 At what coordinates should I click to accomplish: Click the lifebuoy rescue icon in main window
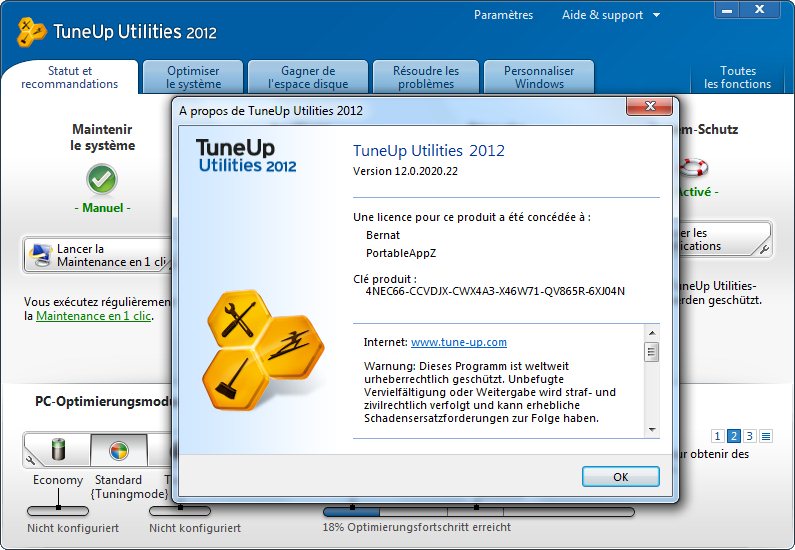click(693, 167)
